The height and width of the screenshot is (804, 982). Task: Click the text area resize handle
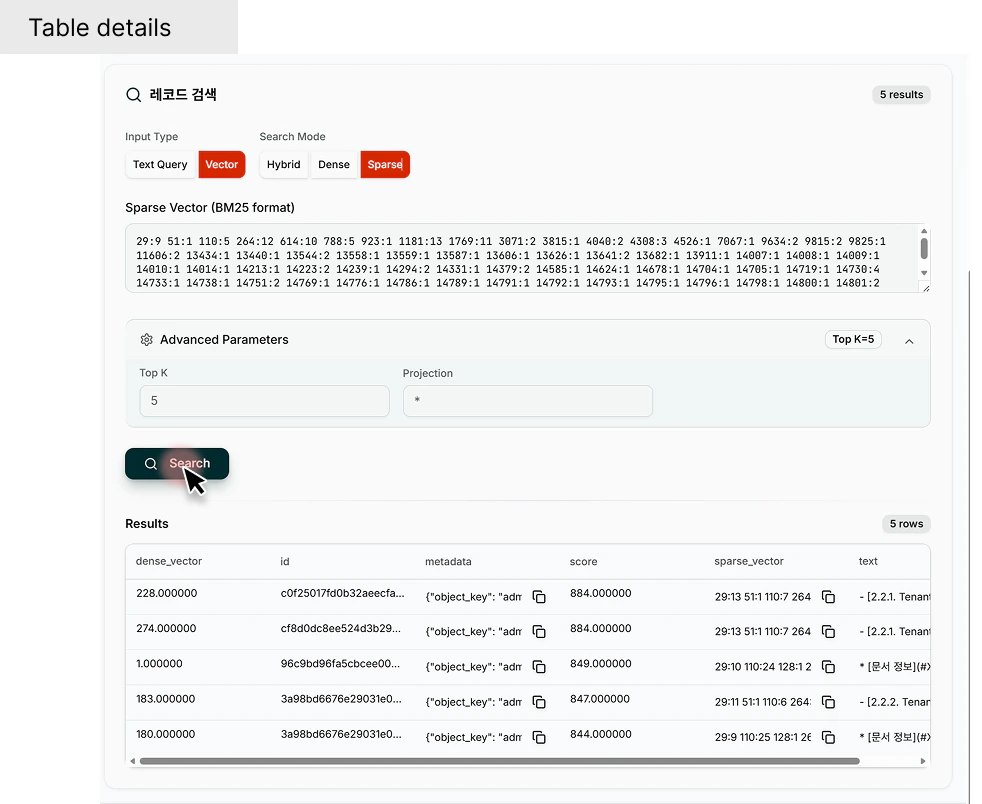(x=926, y=288)
